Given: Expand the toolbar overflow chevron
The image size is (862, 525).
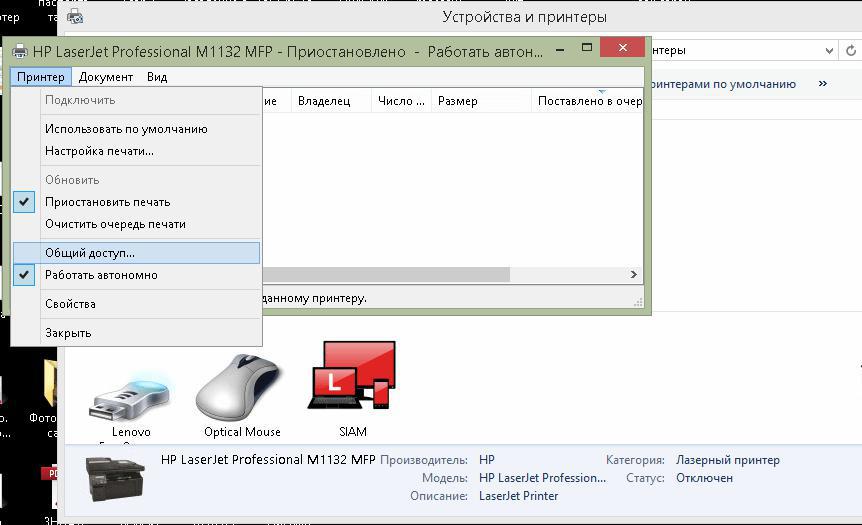Looking at the screenshot, I should coord(822,84).
